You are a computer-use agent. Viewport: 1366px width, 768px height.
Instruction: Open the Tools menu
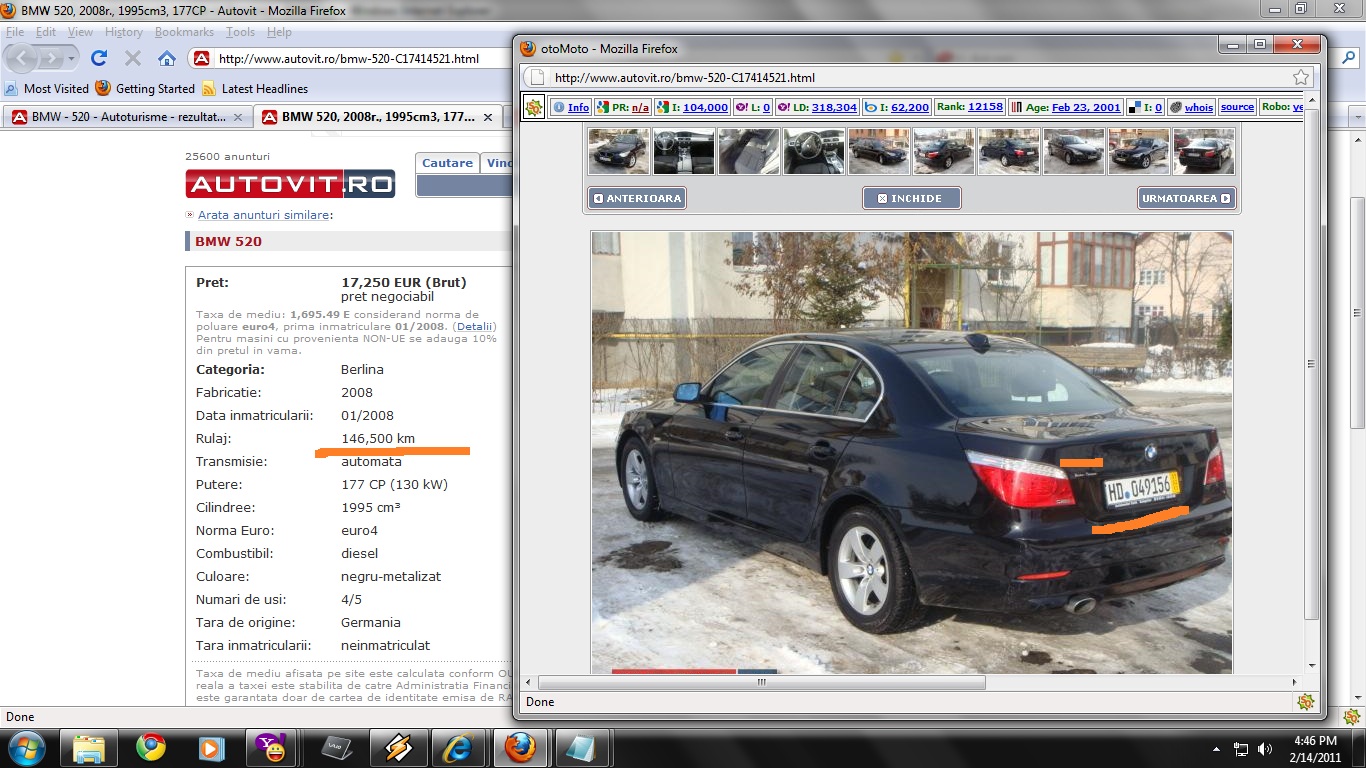[x=240, y=32]
